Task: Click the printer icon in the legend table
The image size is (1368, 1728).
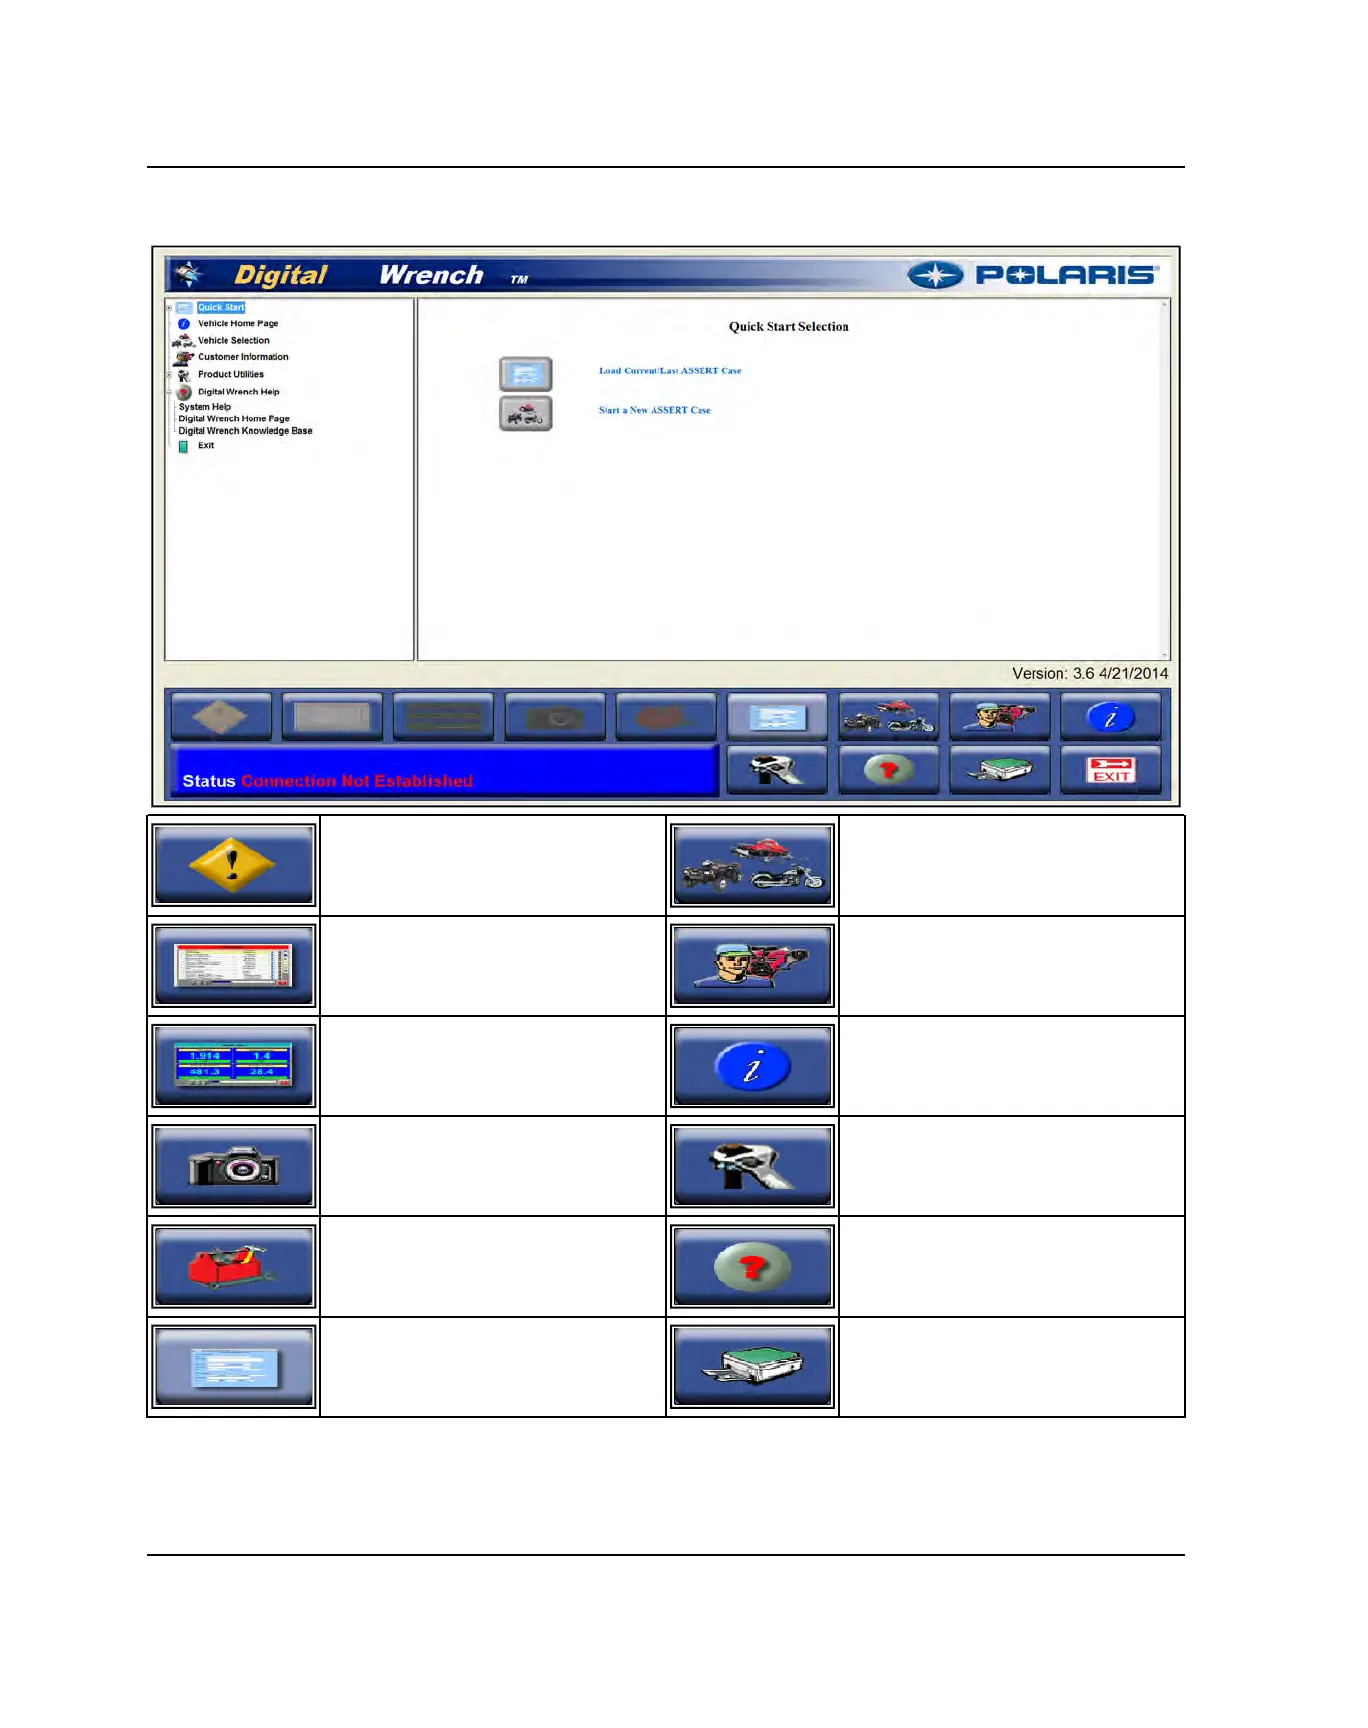Action: coord(753,1366)
